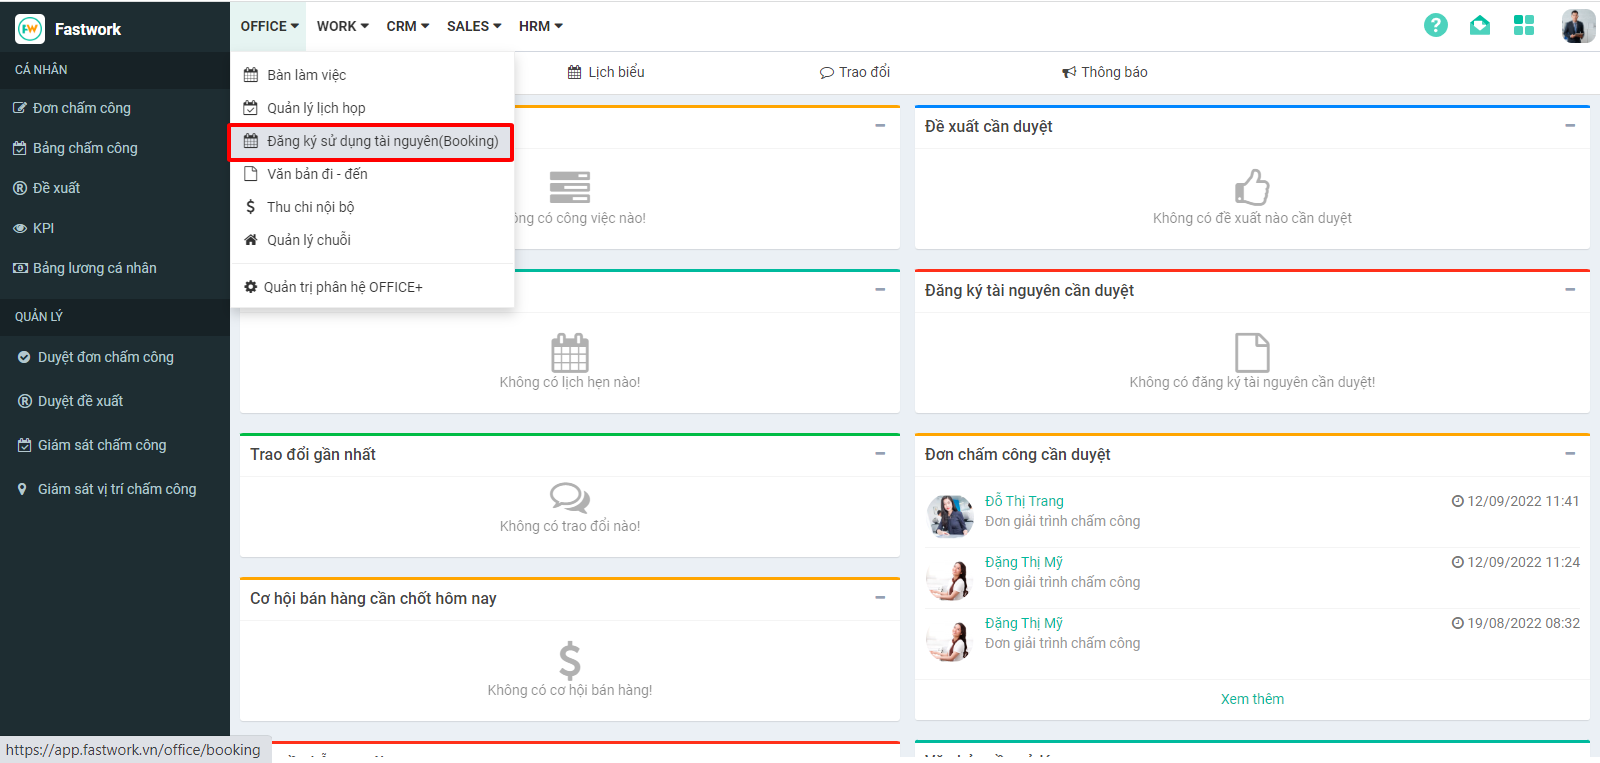
Task: Switch to the Thông báo tab
Action: [1104, 72]
